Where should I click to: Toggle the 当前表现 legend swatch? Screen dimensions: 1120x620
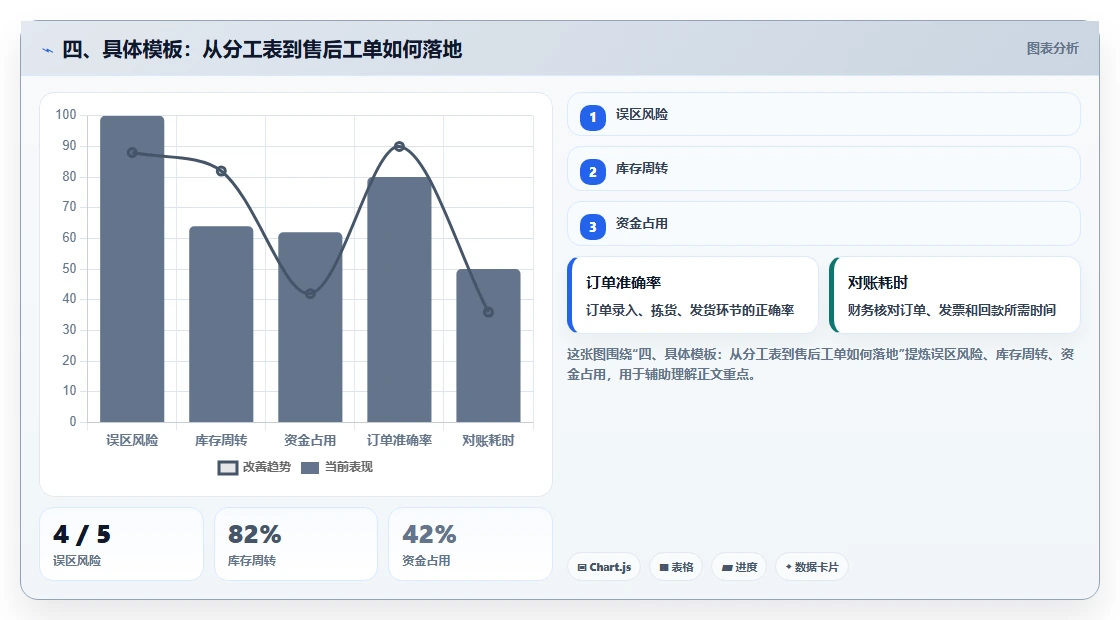tap(310, 468)
